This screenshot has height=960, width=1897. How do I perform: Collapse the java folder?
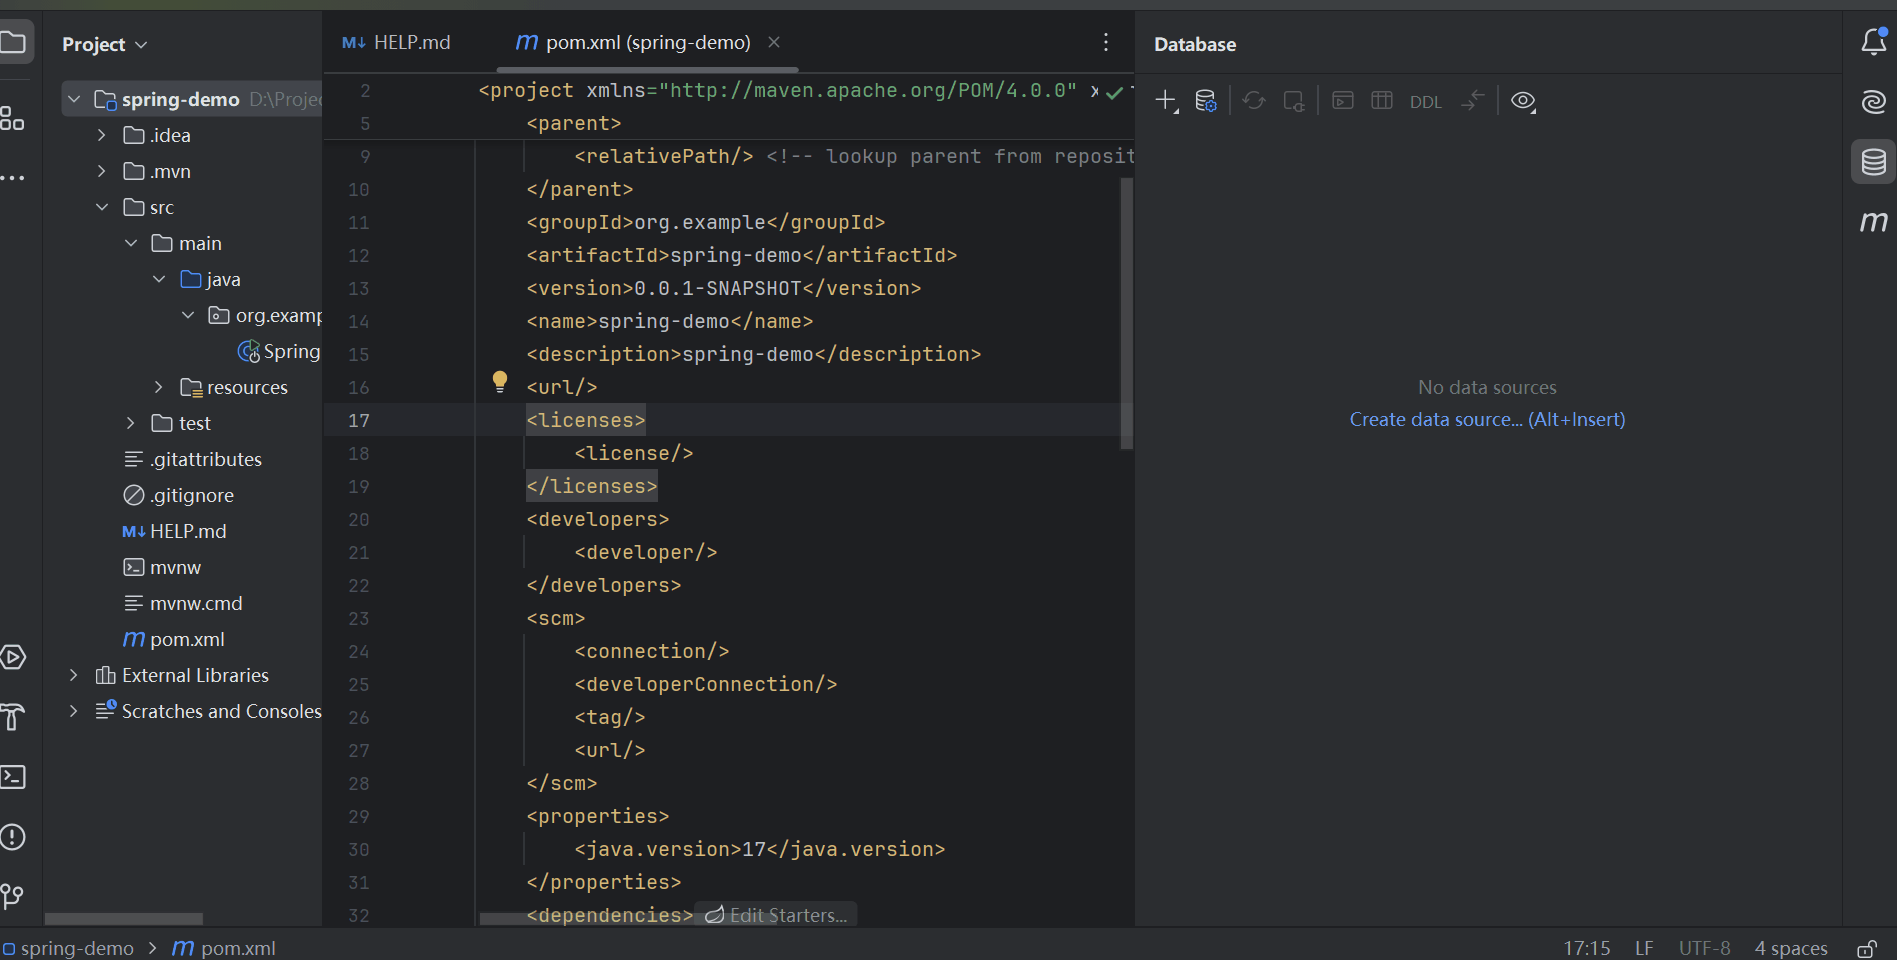click(x=159, y=279)
